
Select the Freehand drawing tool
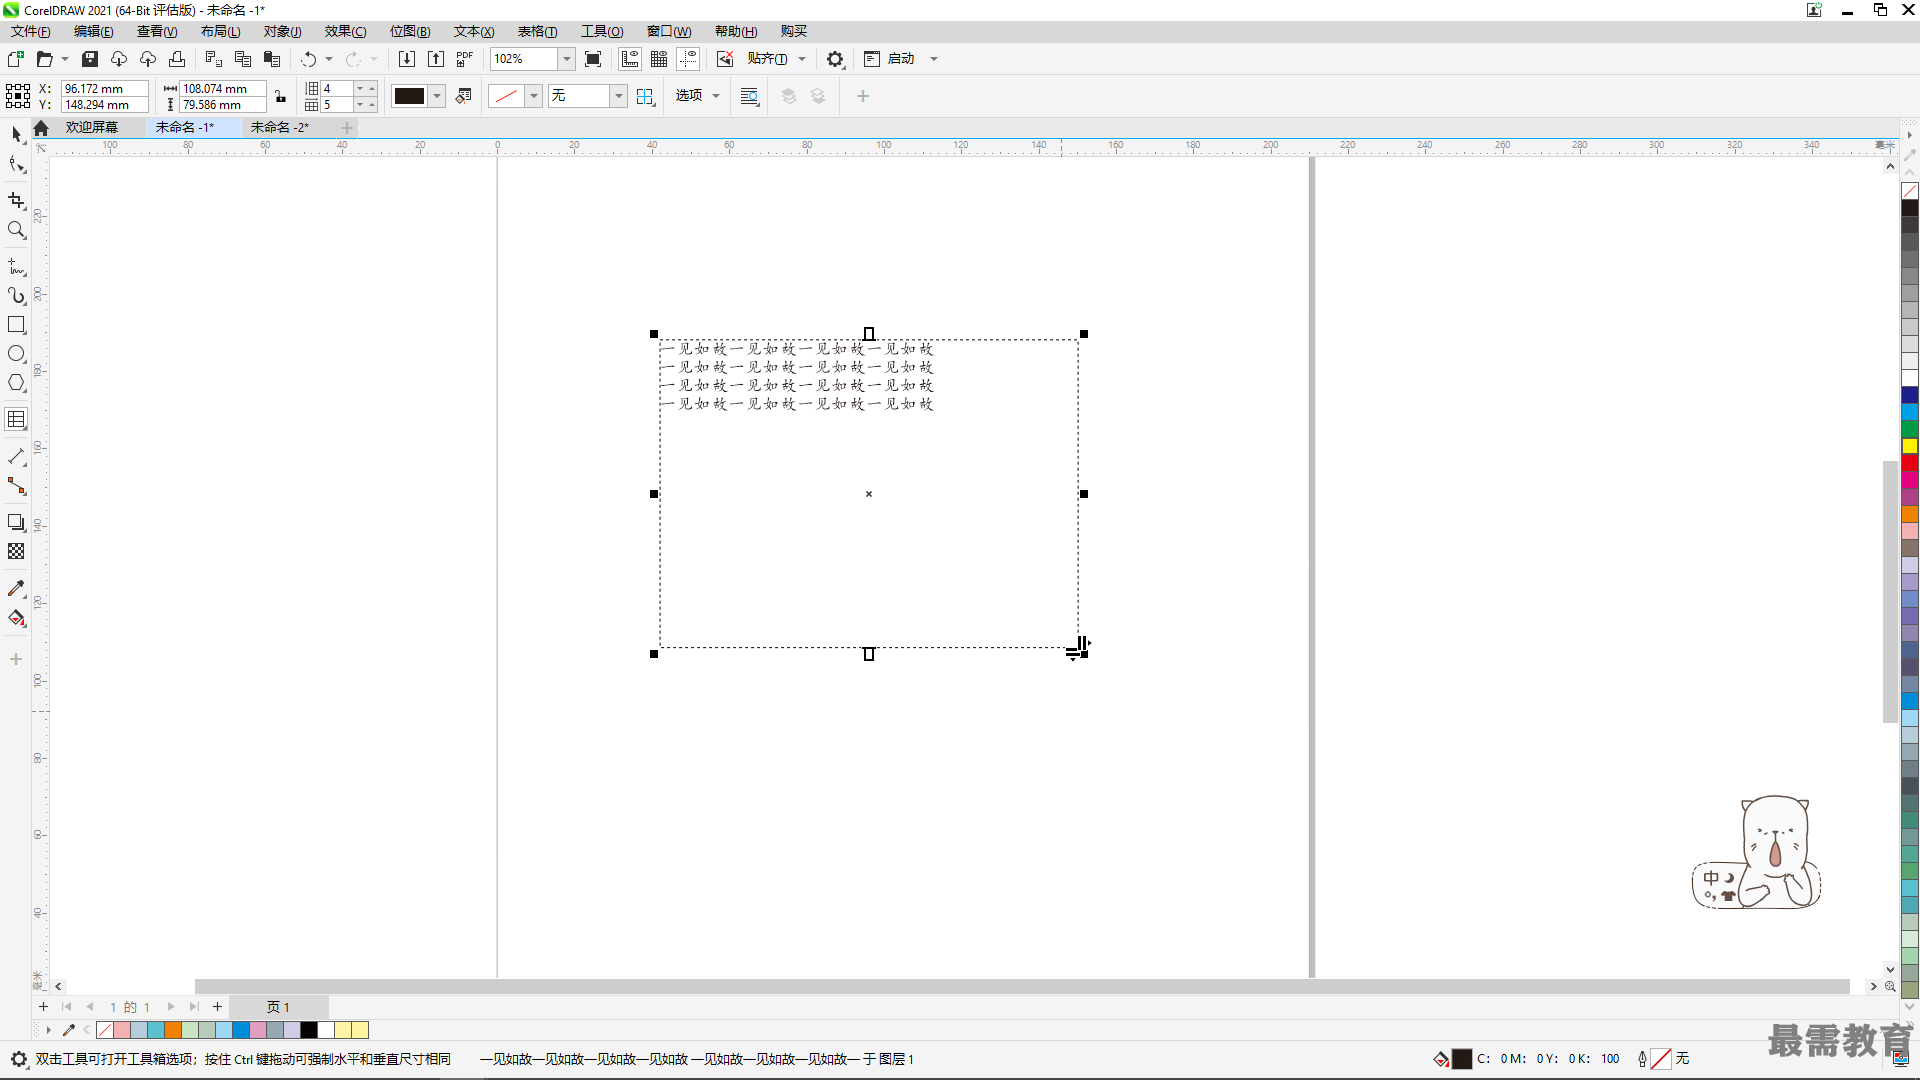point(16,267)
